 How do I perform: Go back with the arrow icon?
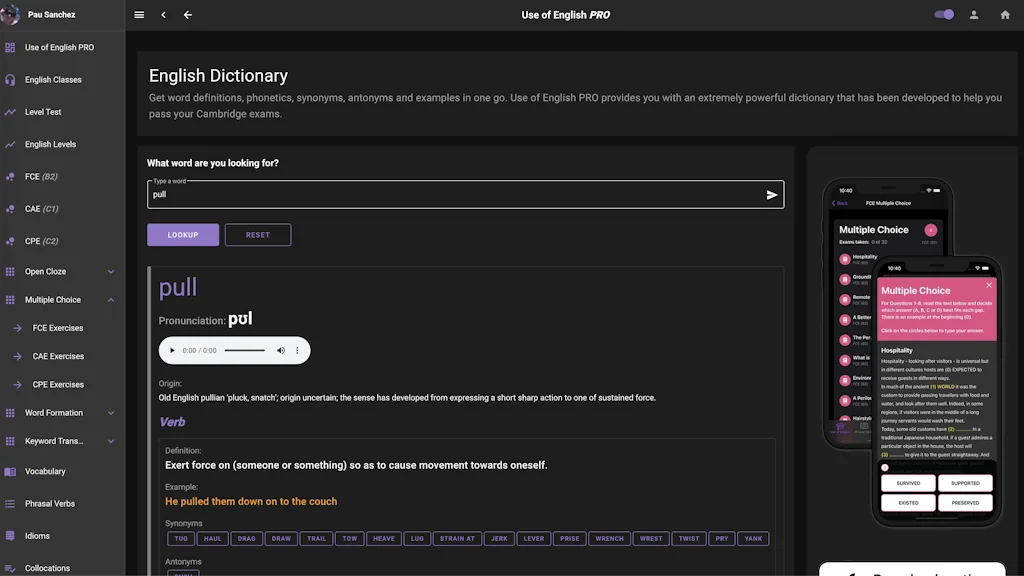[x=187, y=14]
